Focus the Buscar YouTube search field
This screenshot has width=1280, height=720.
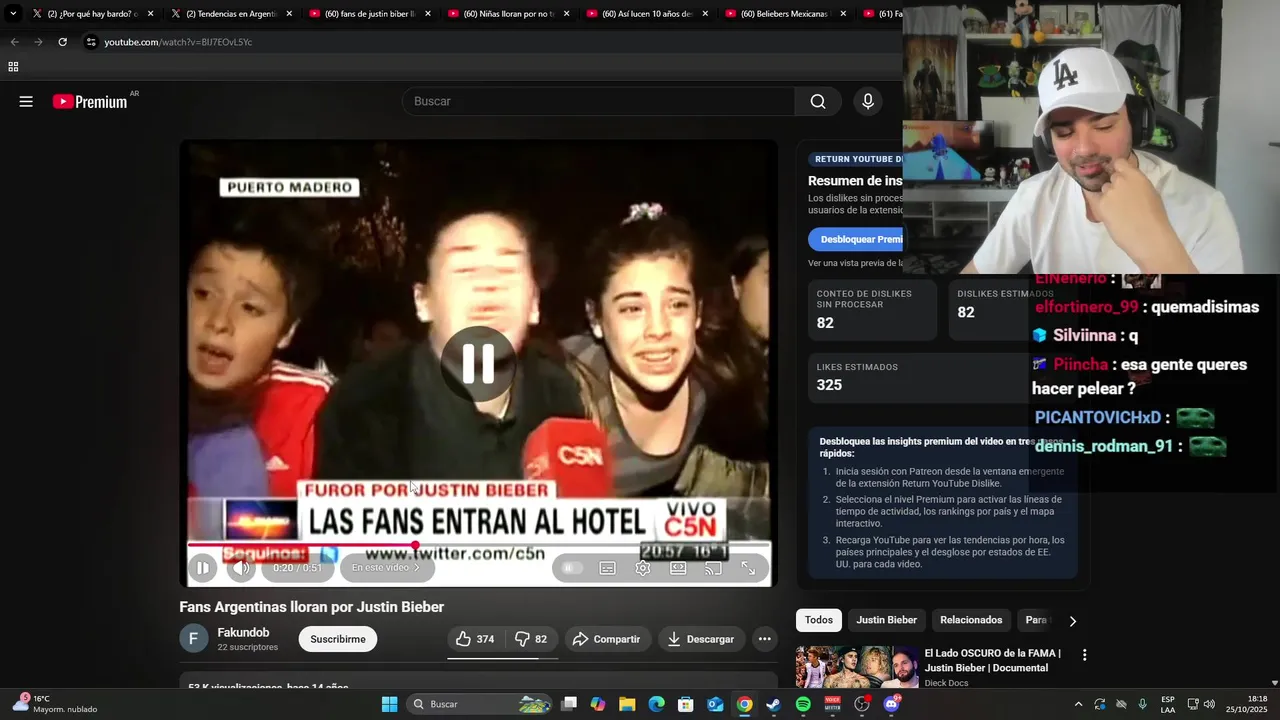(x=598, y=101)
